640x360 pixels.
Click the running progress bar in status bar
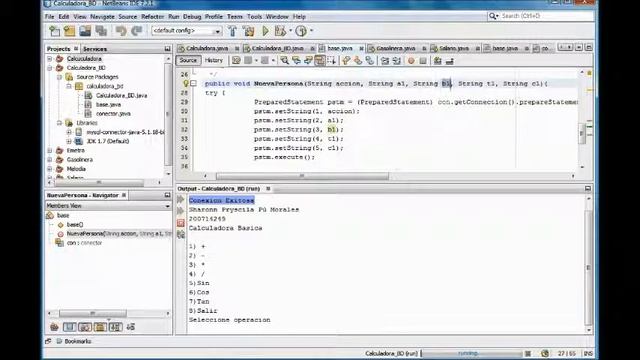472,353
